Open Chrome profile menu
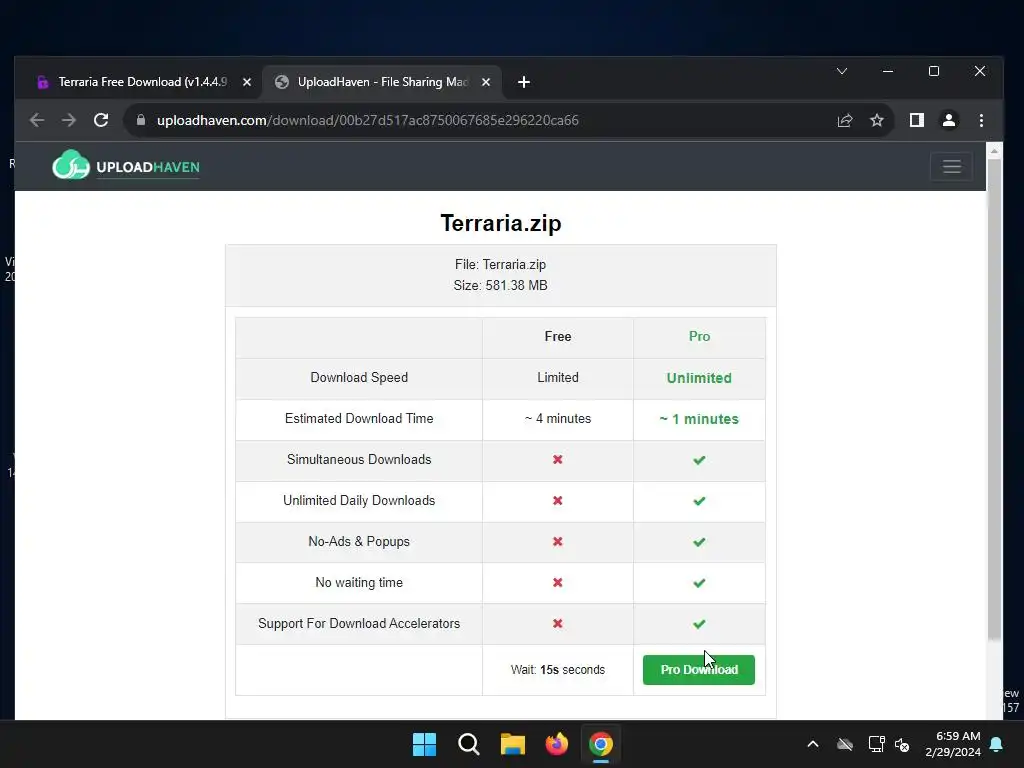Image resolution: width=1024 pixels, height=768 pixels. (948, 120)
